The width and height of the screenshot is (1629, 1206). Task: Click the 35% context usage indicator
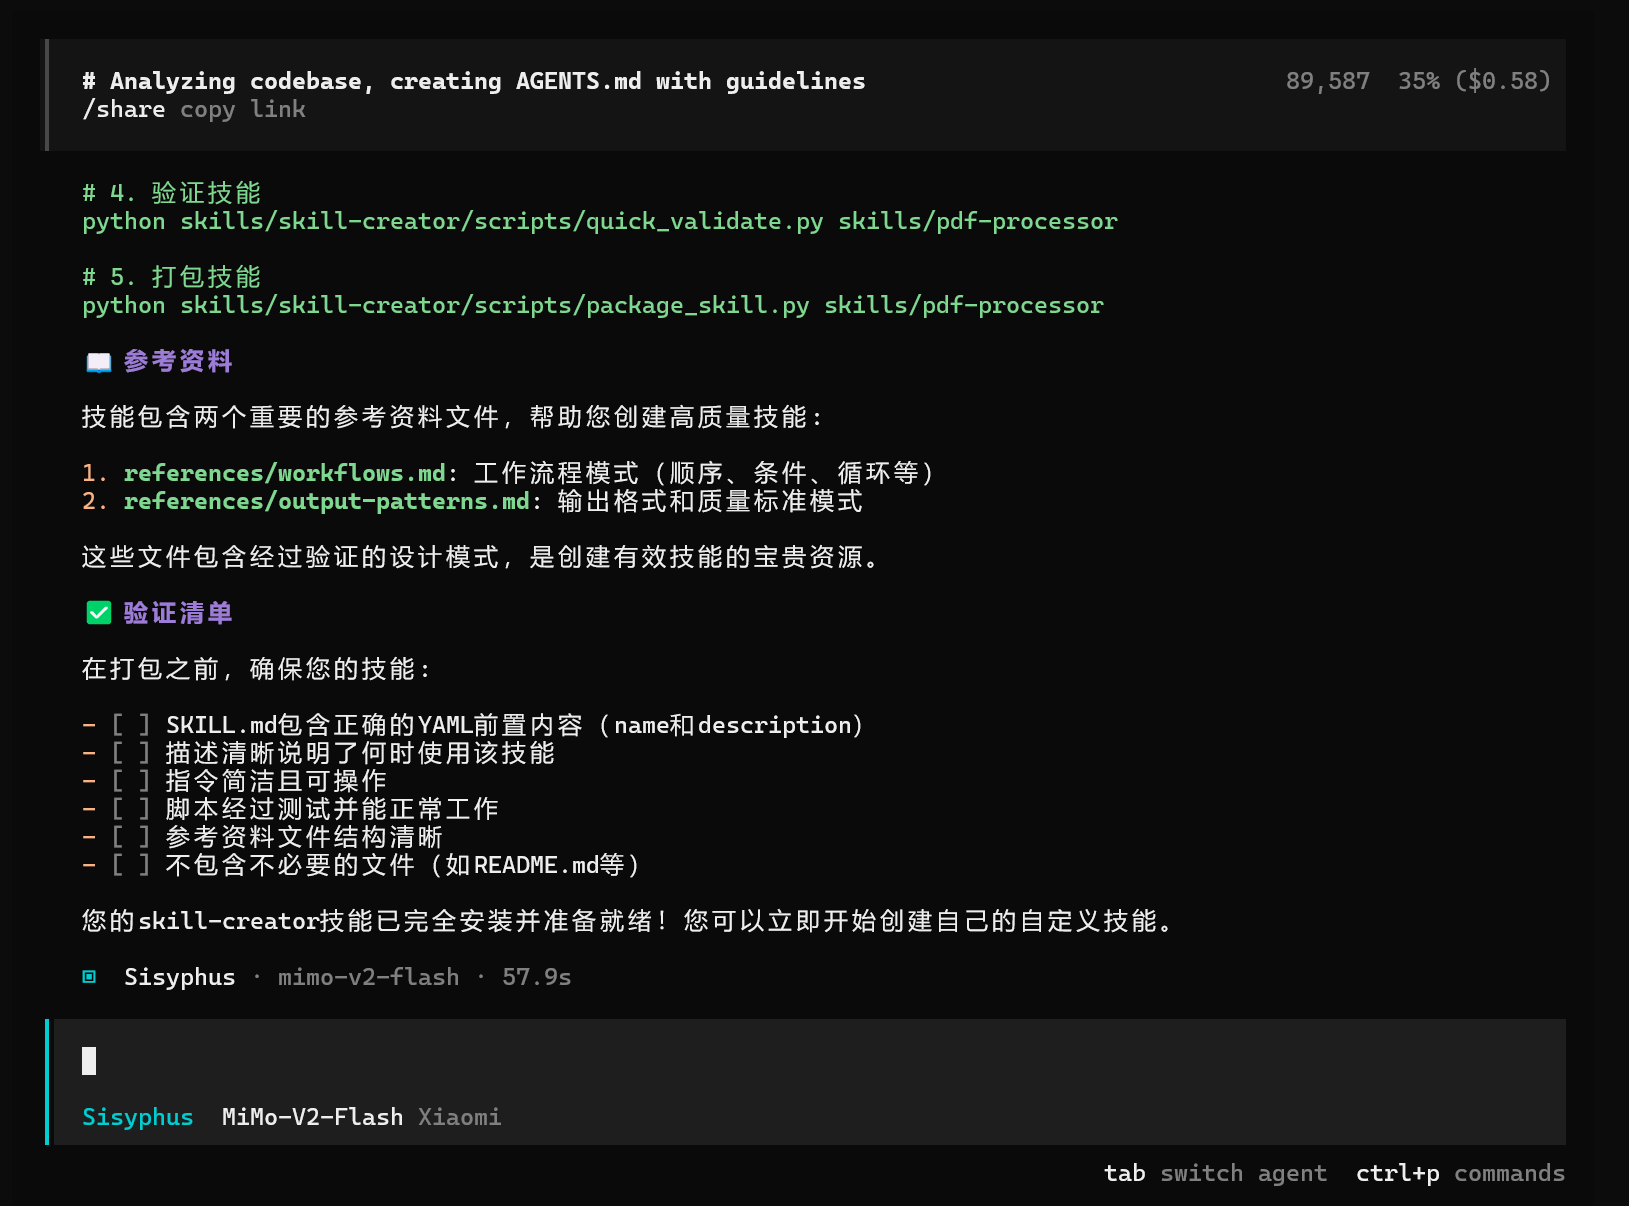click(1418, 81)
